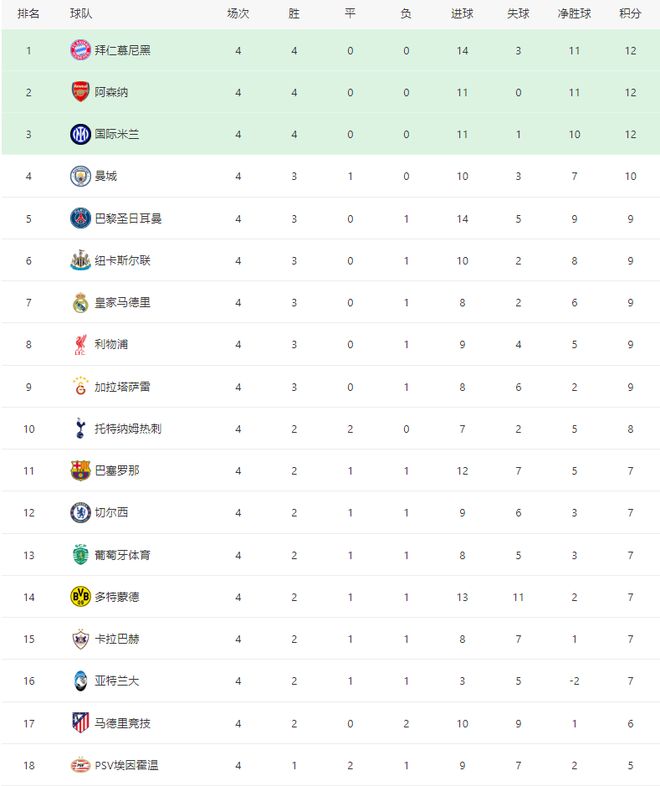
Task: Click the Borussia Dortmund club crest
Action: [80, 596]
